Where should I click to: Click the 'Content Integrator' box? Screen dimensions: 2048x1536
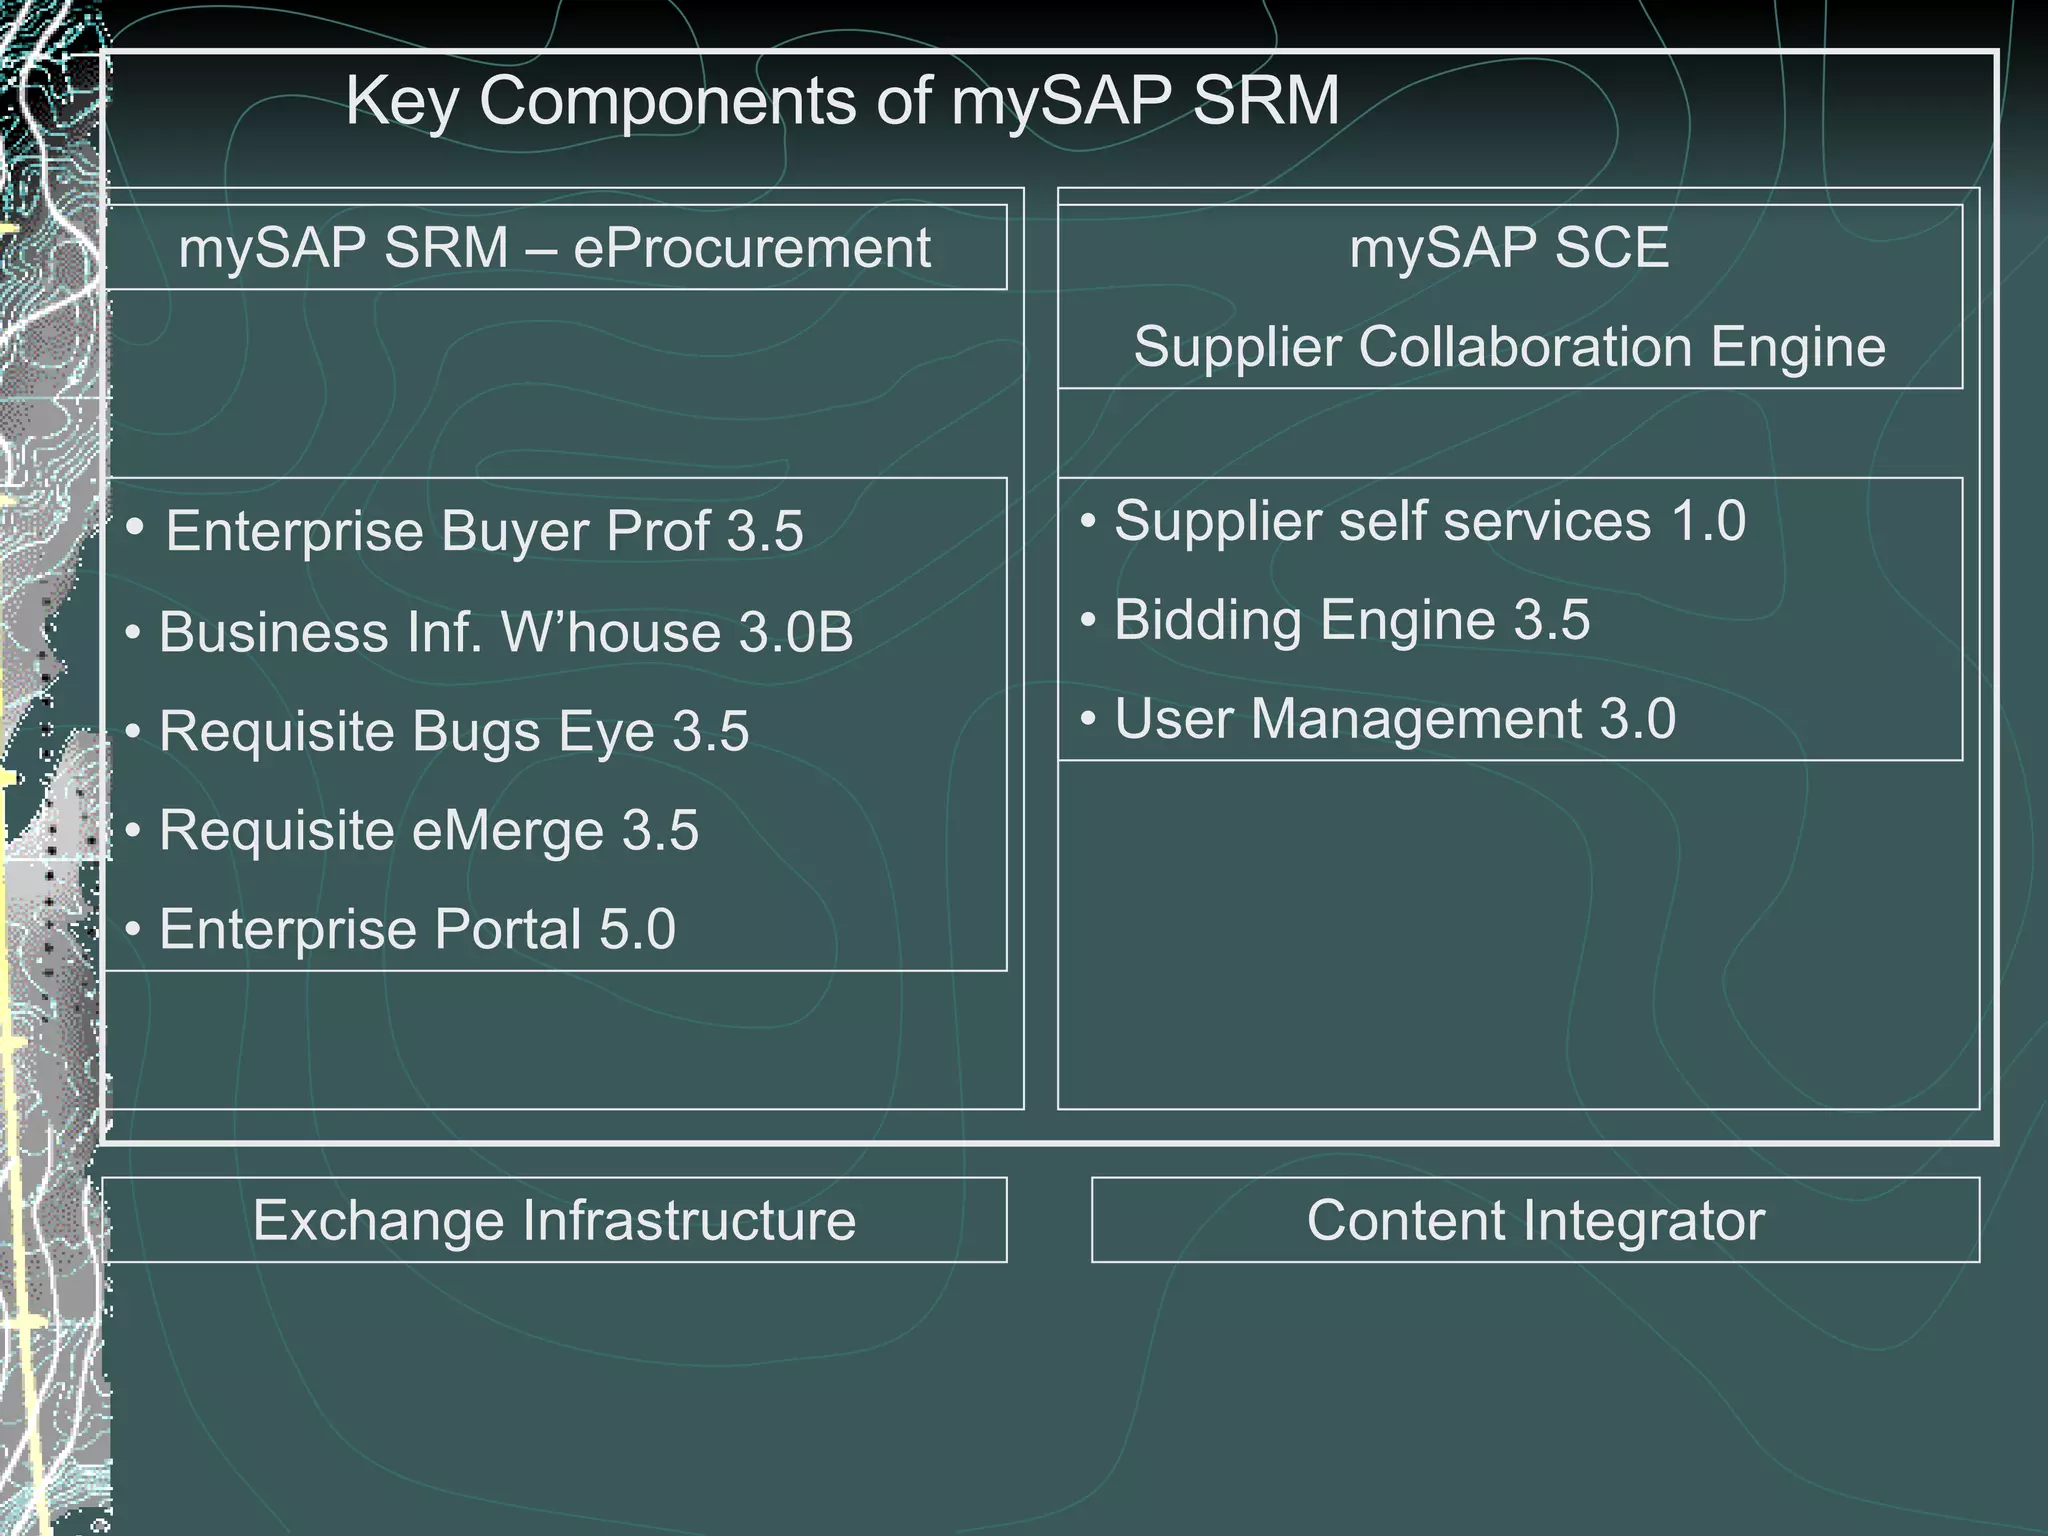click(x=1535, y=1220)
